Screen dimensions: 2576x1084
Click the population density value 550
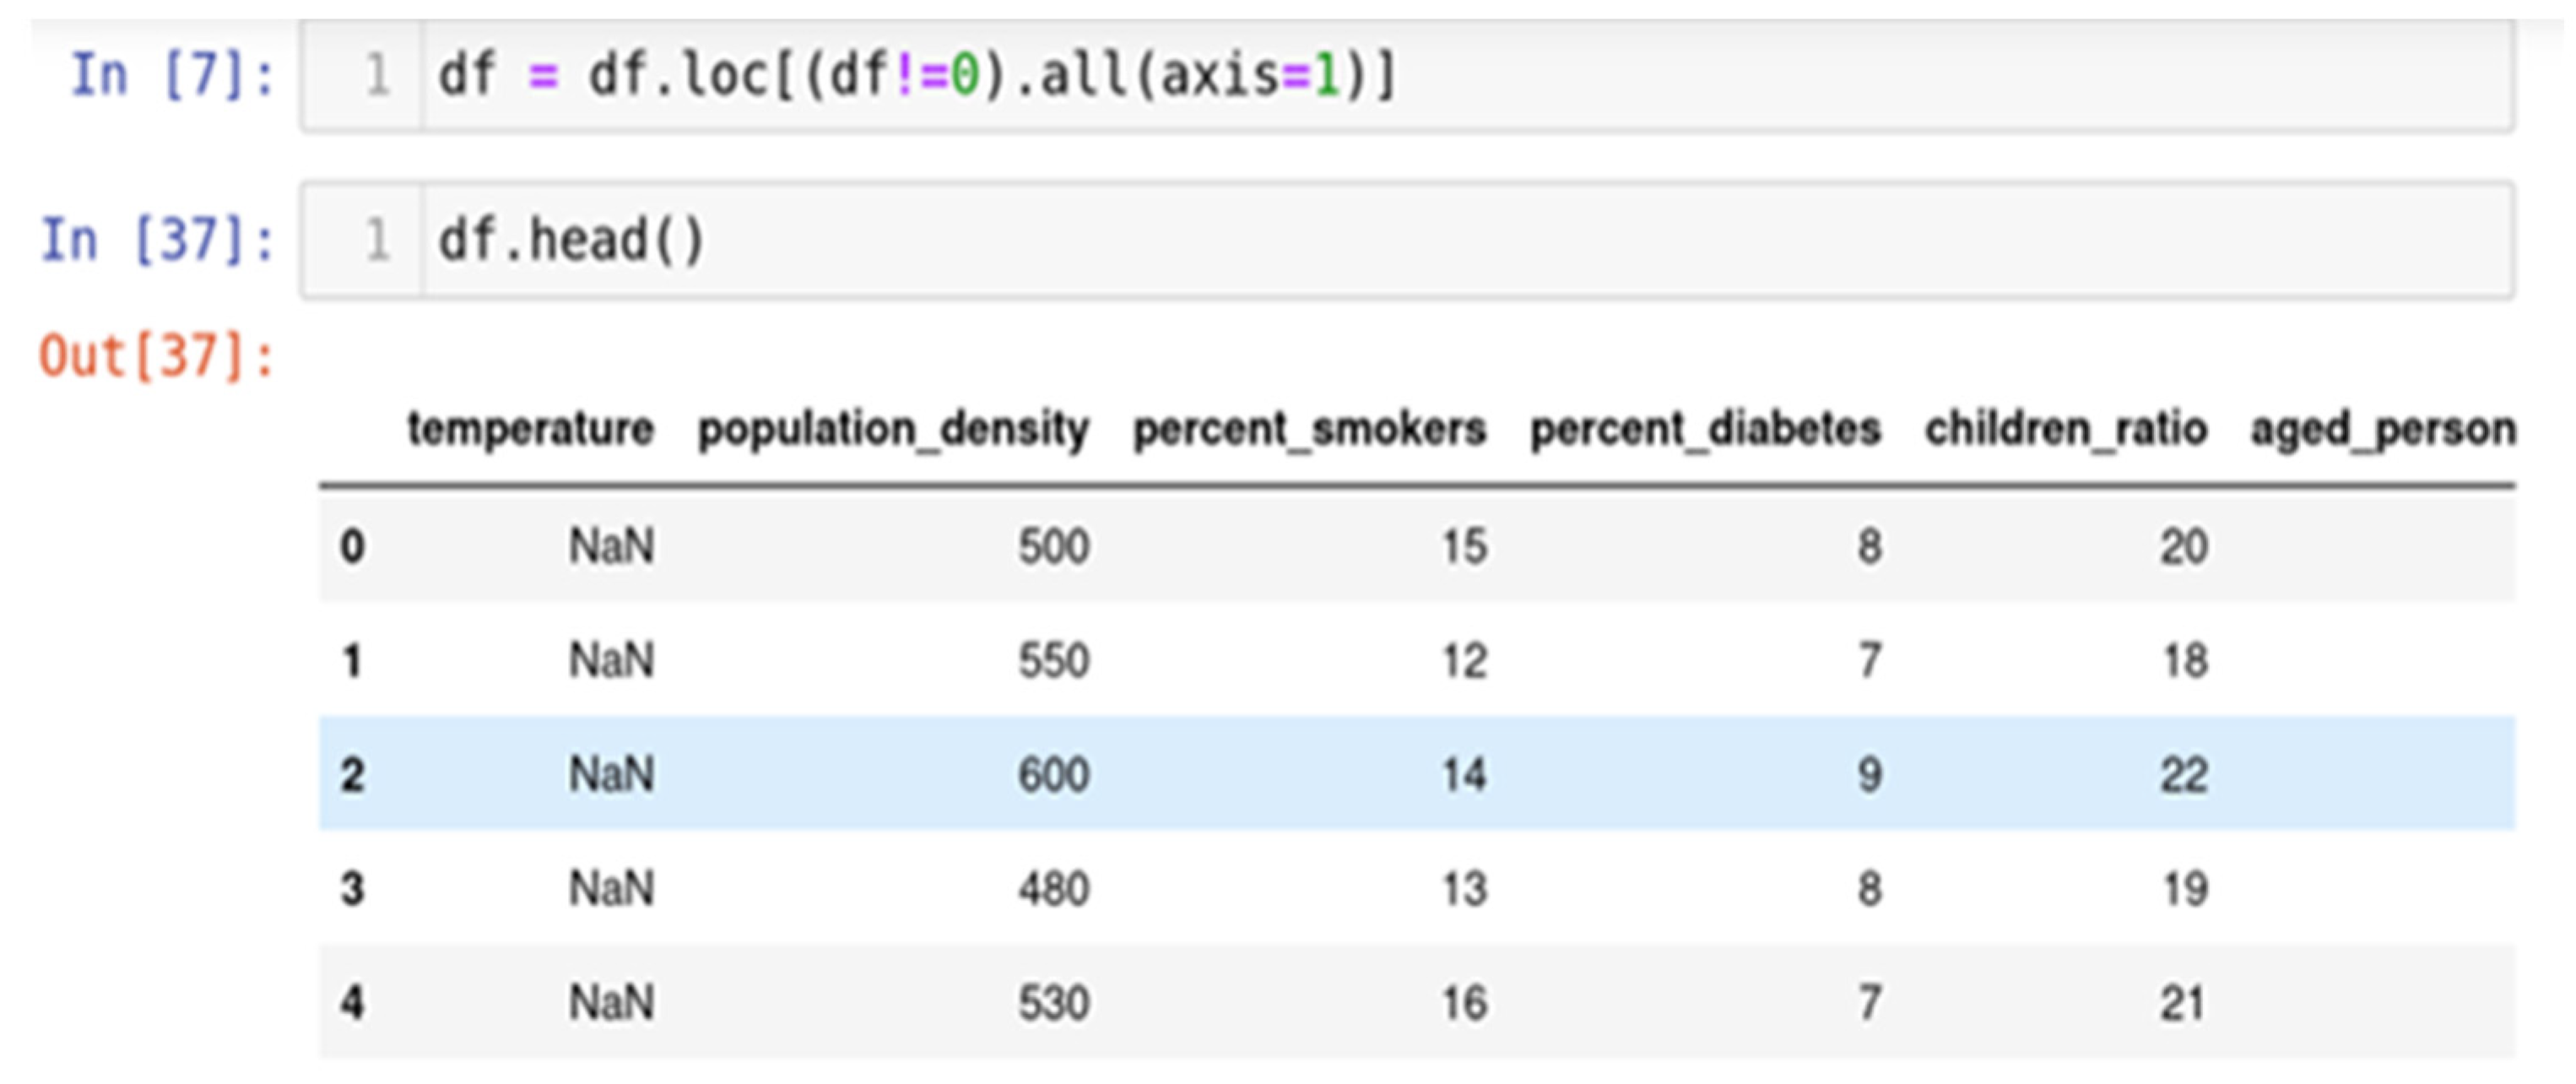click(1053, 661)
